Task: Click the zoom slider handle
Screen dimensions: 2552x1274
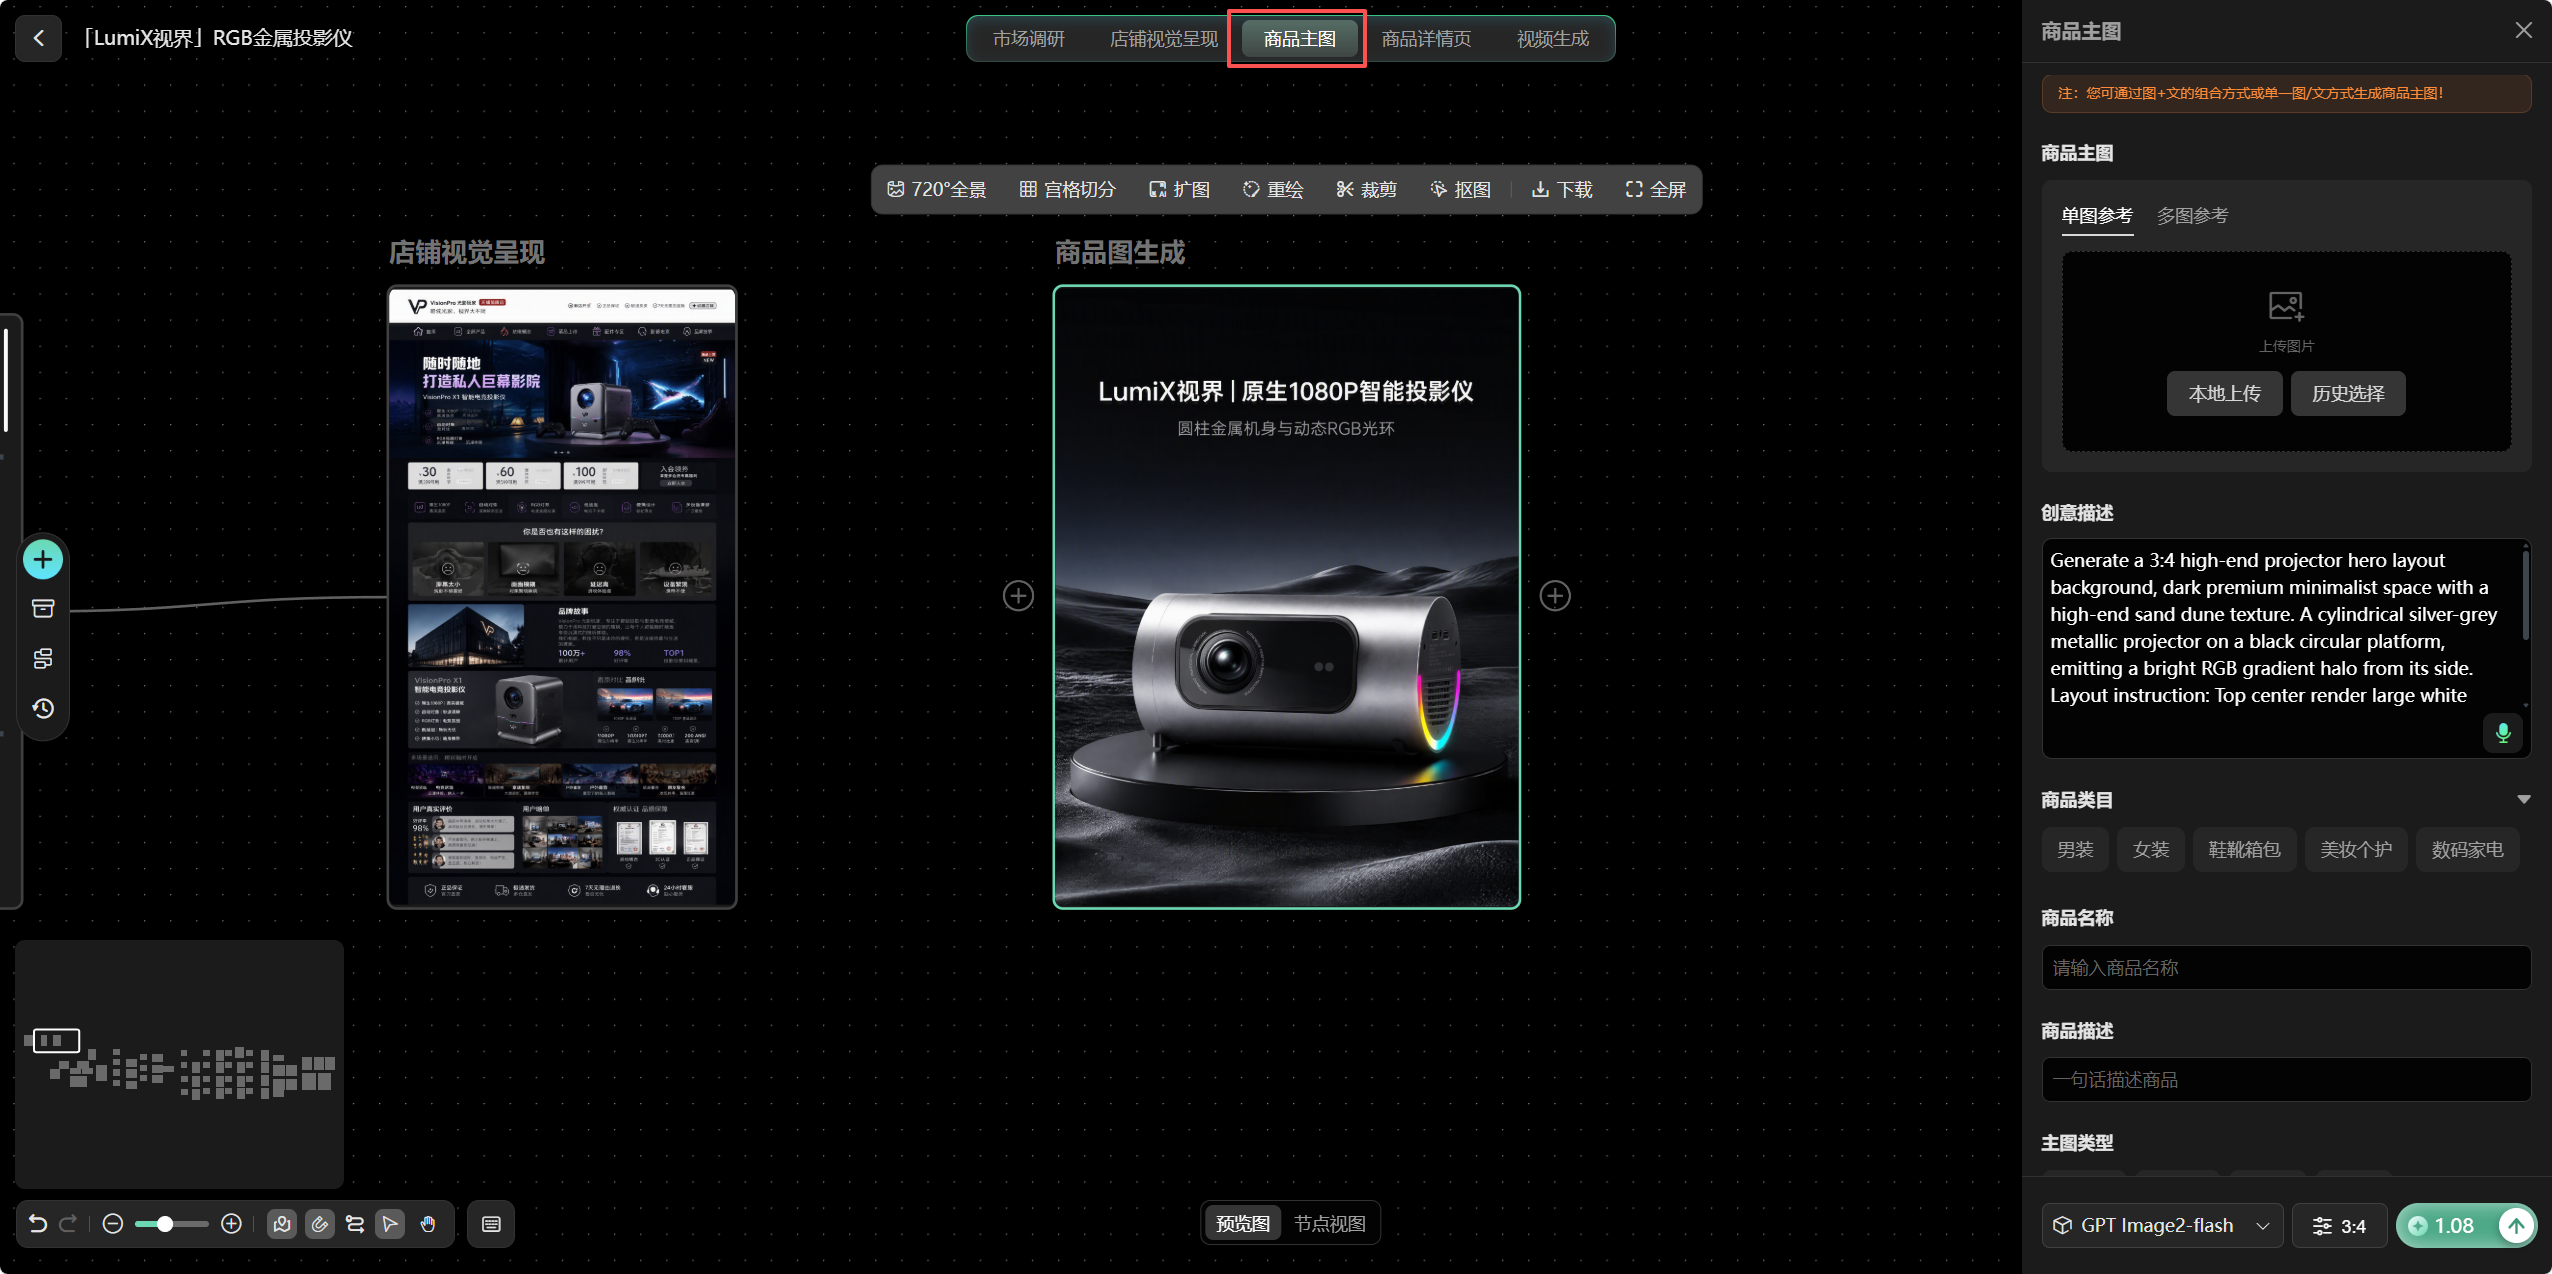Action: click(165, 1224)
